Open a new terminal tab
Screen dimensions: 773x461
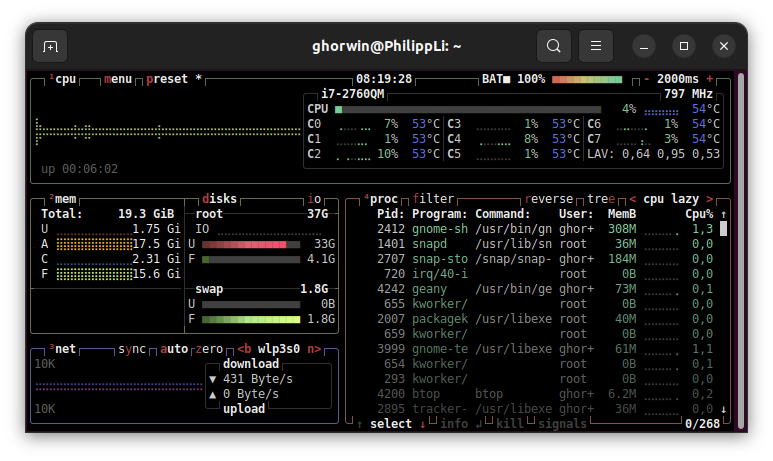coord(50,46)
